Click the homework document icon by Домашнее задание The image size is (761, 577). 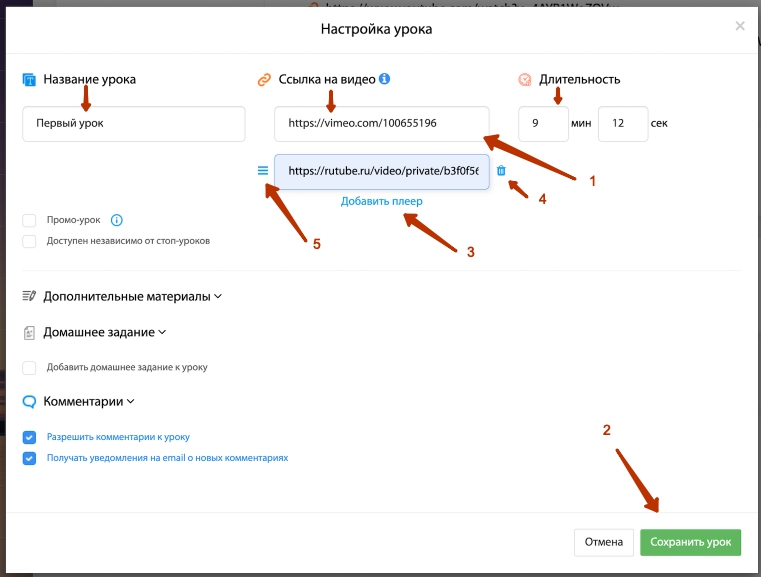click(29, 333)
